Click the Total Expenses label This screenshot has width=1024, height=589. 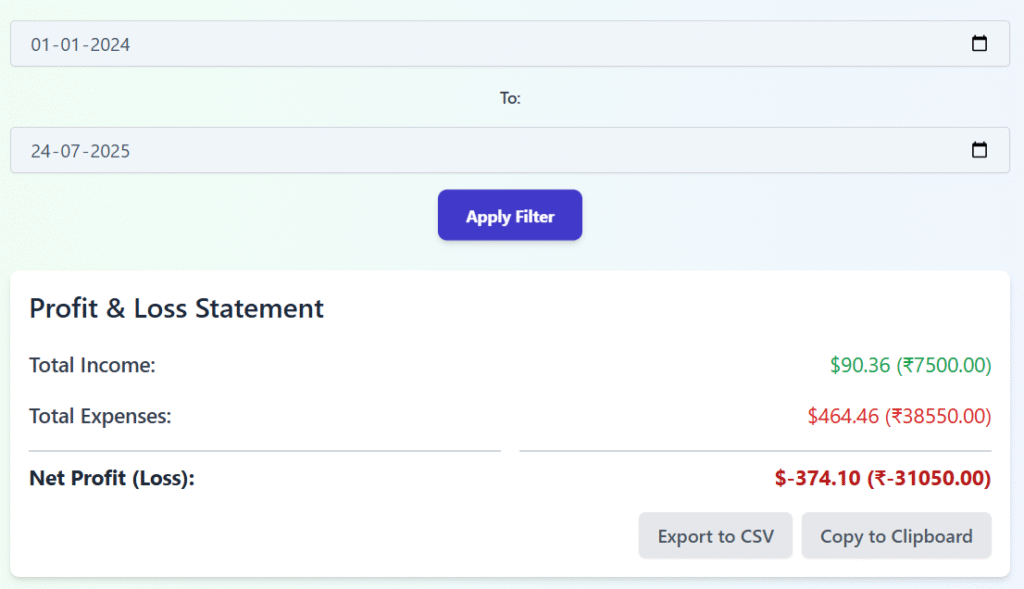(100, 416)
